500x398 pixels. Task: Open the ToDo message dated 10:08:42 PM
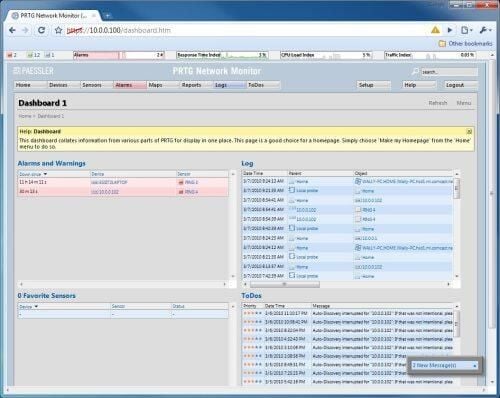tap(382, 322)
